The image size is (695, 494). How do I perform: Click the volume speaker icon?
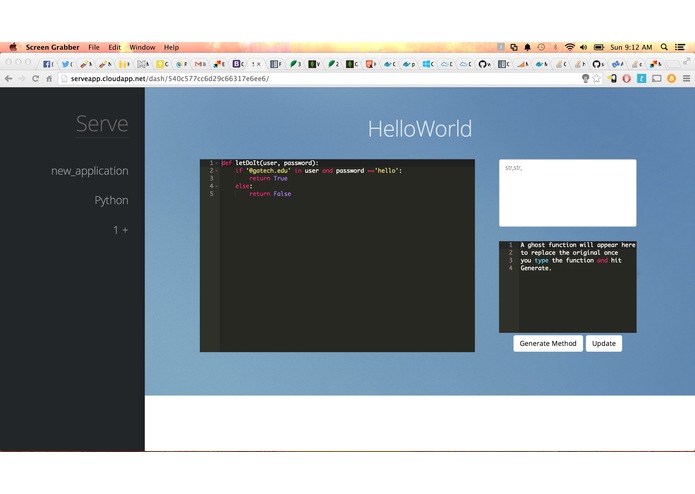[583, 47]
